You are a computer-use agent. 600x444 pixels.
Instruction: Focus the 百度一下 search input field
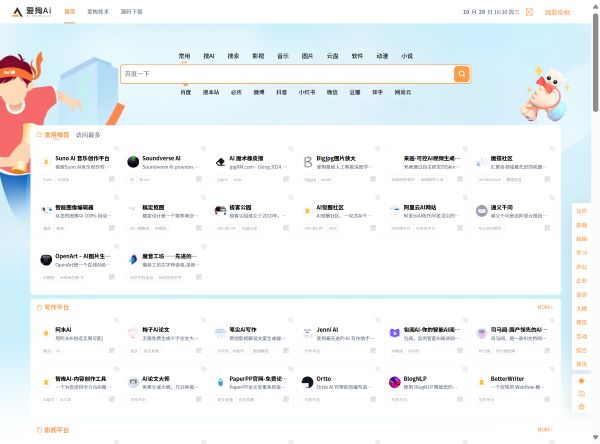(x=285, y=74)
